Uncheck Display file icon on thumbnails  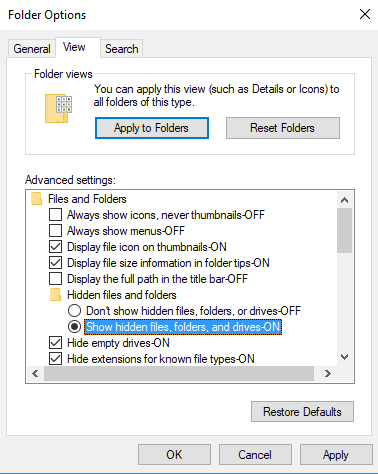coord(55,247)
